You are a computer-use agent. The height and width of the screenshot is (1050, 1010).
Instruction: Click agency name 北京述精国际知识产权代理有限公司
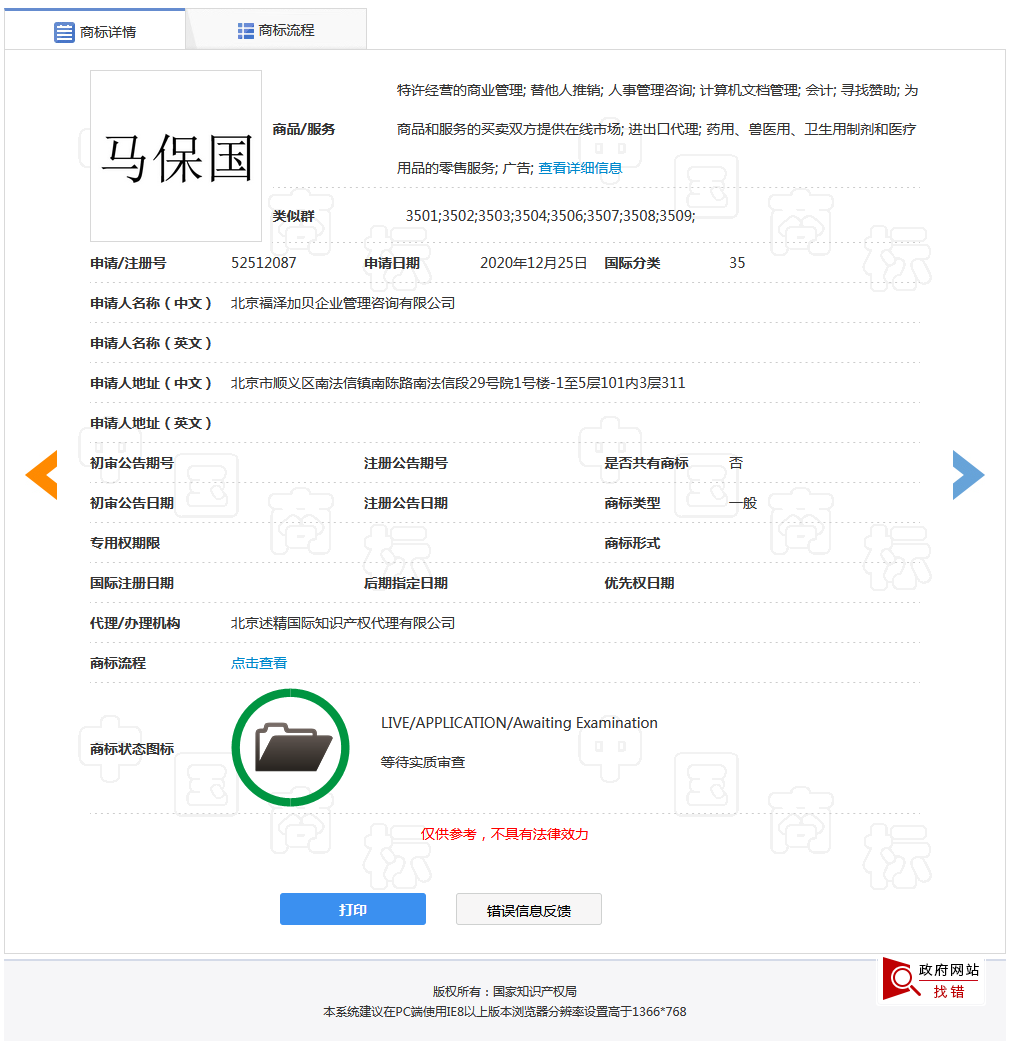point(343,623)
